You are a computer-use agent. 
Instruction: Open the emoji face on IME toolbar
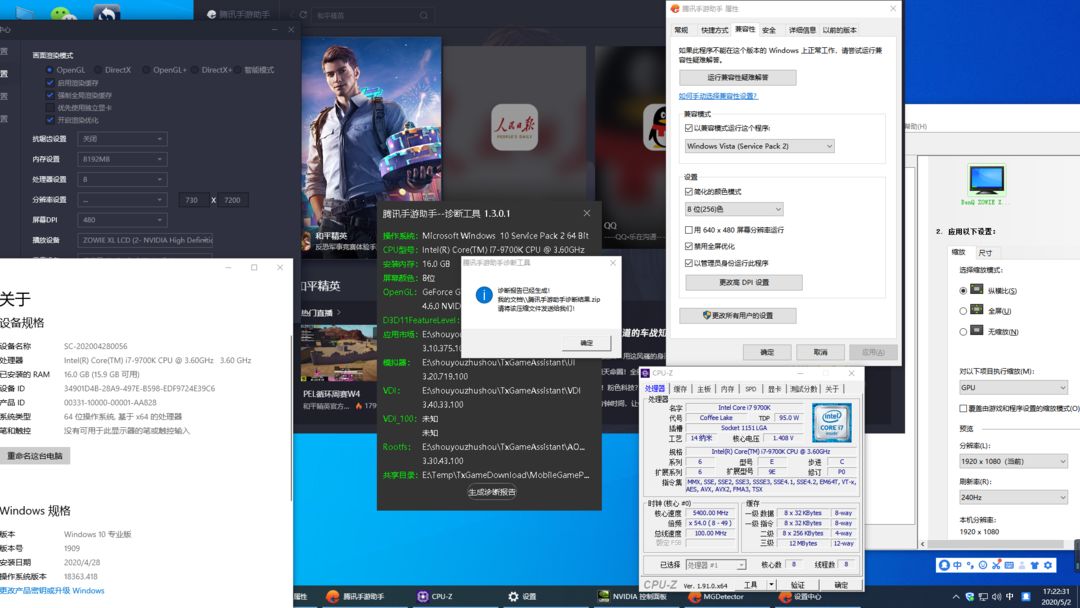click(x=983, y=565)
